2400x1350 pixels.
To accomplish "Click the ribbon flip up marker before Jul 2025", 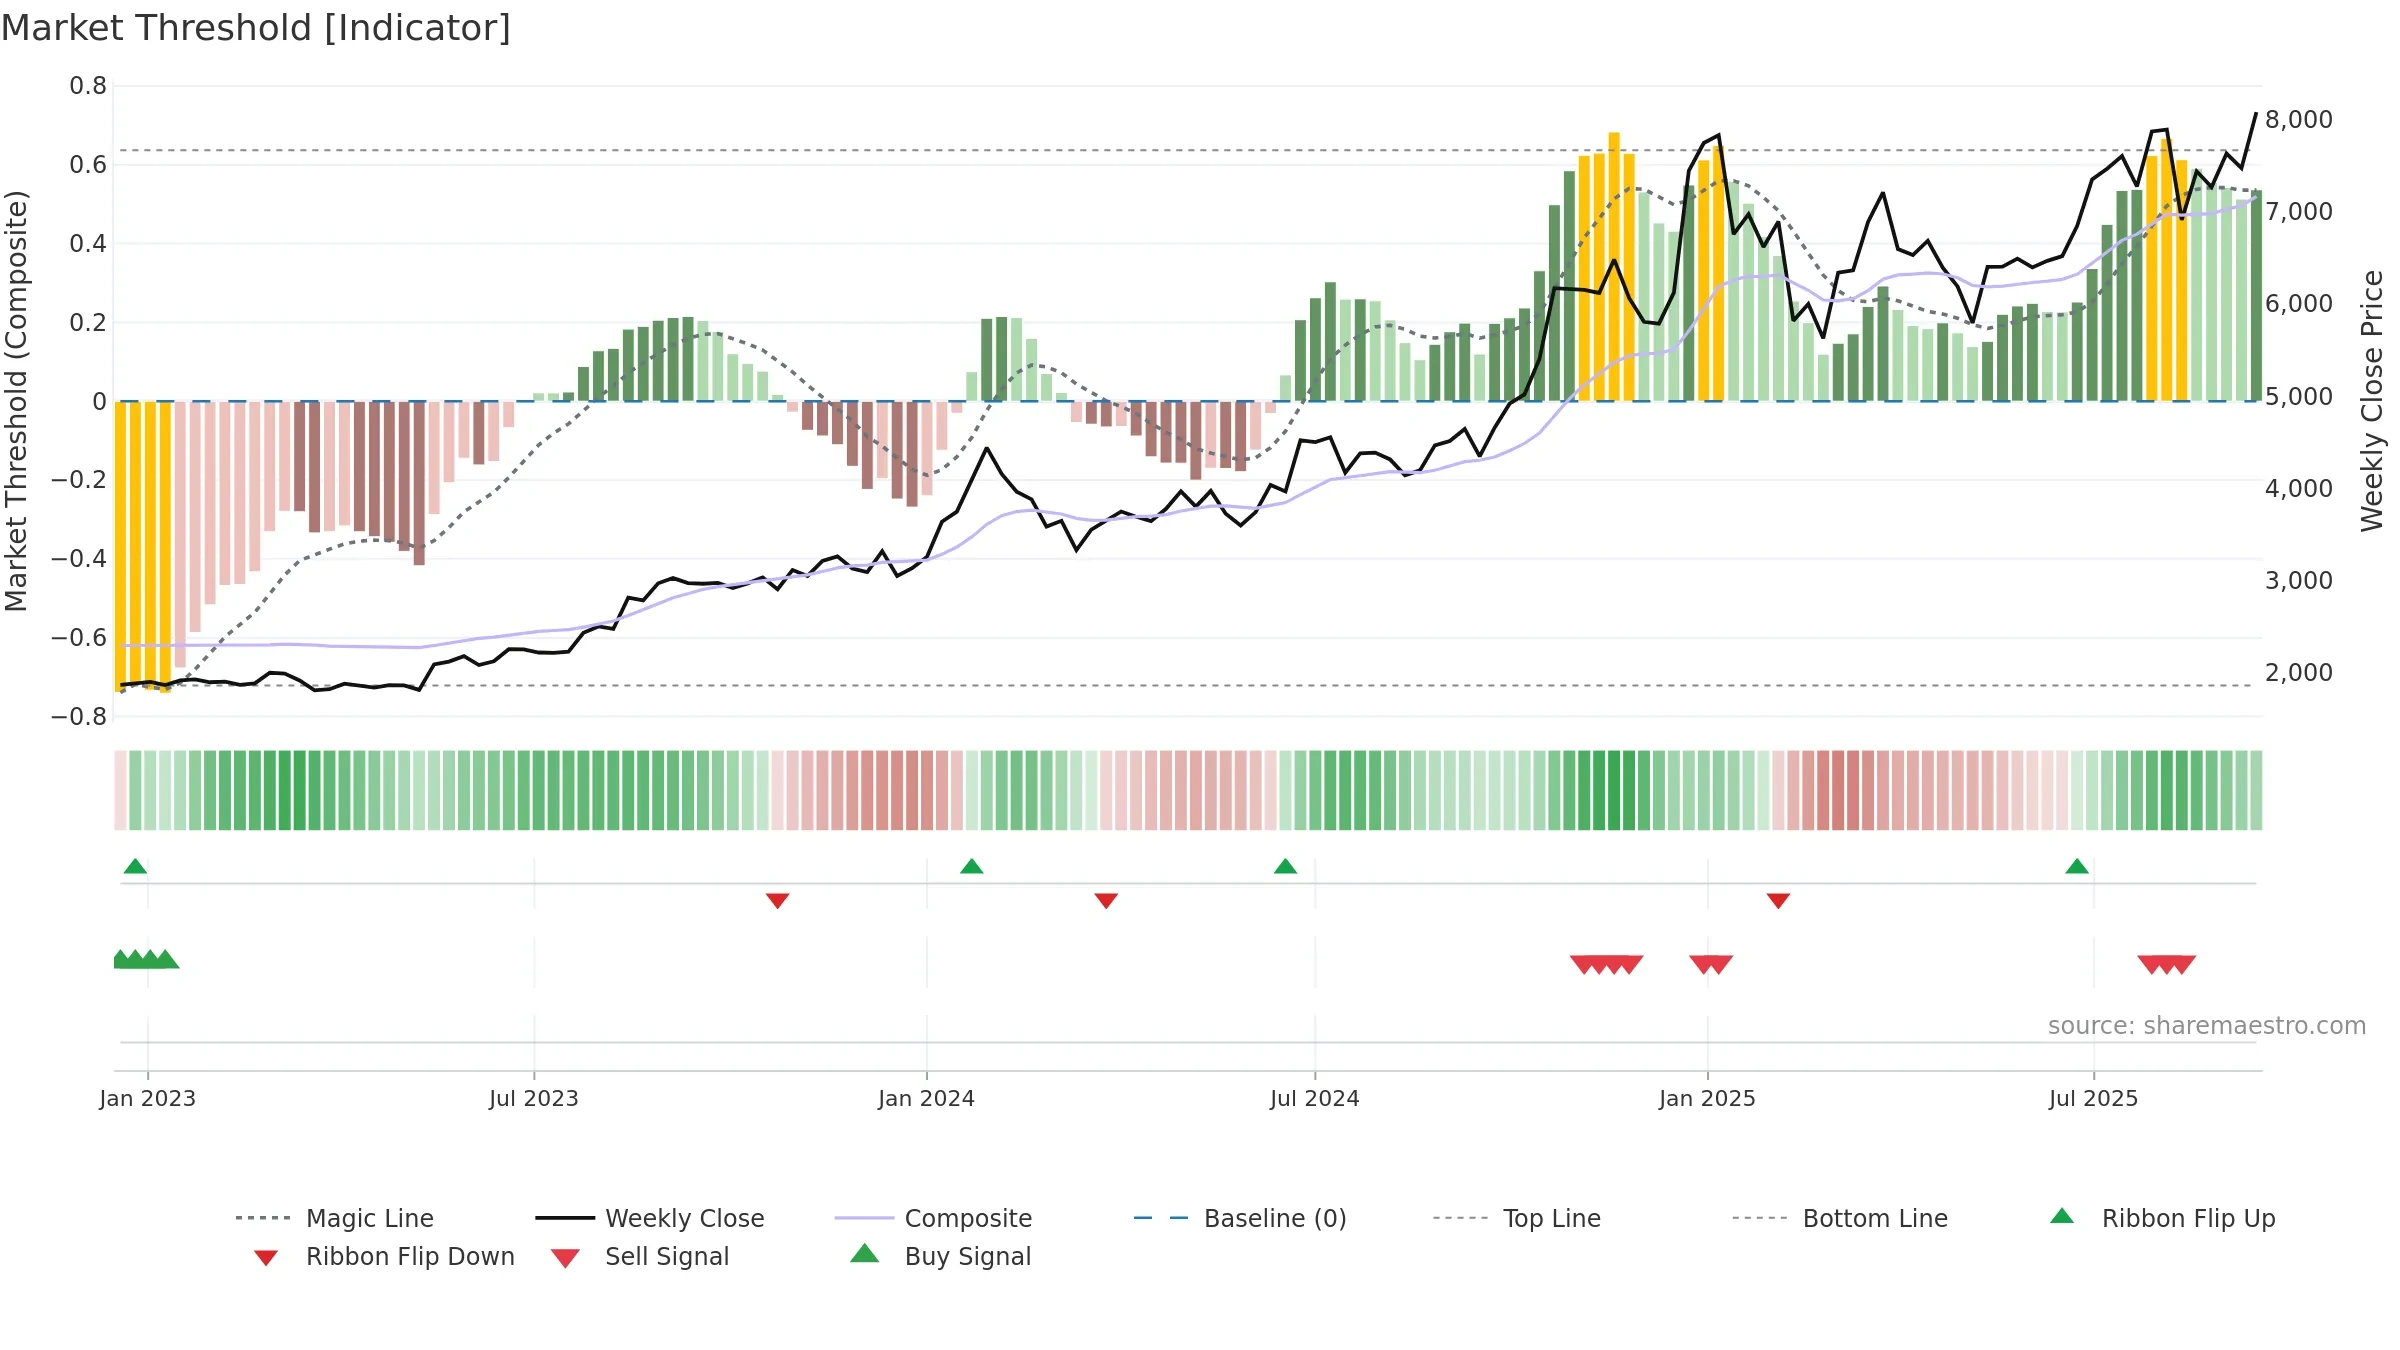I will [x=2077, y=866].
